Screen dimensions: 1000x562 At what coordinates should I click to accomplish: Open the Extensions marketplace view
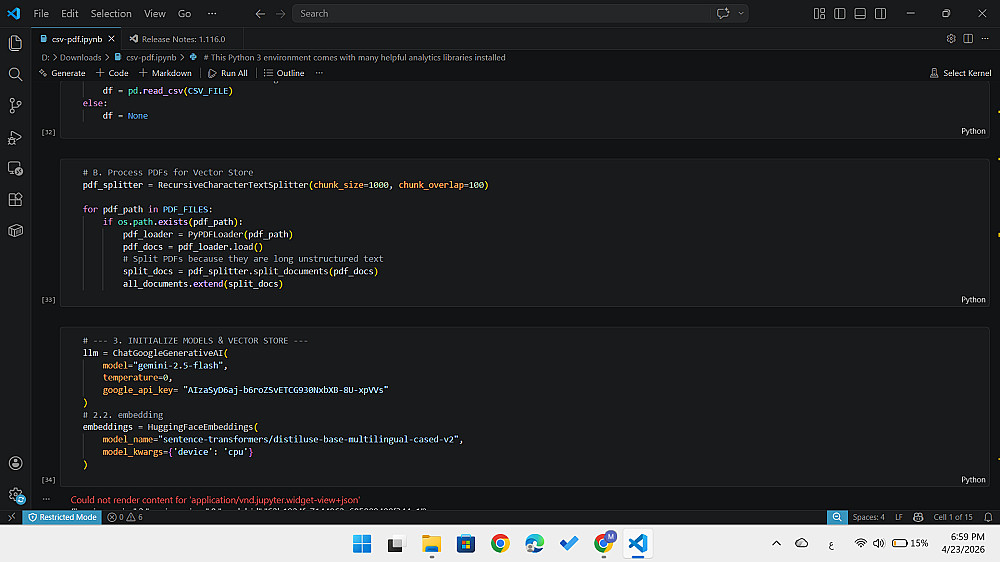15,199
